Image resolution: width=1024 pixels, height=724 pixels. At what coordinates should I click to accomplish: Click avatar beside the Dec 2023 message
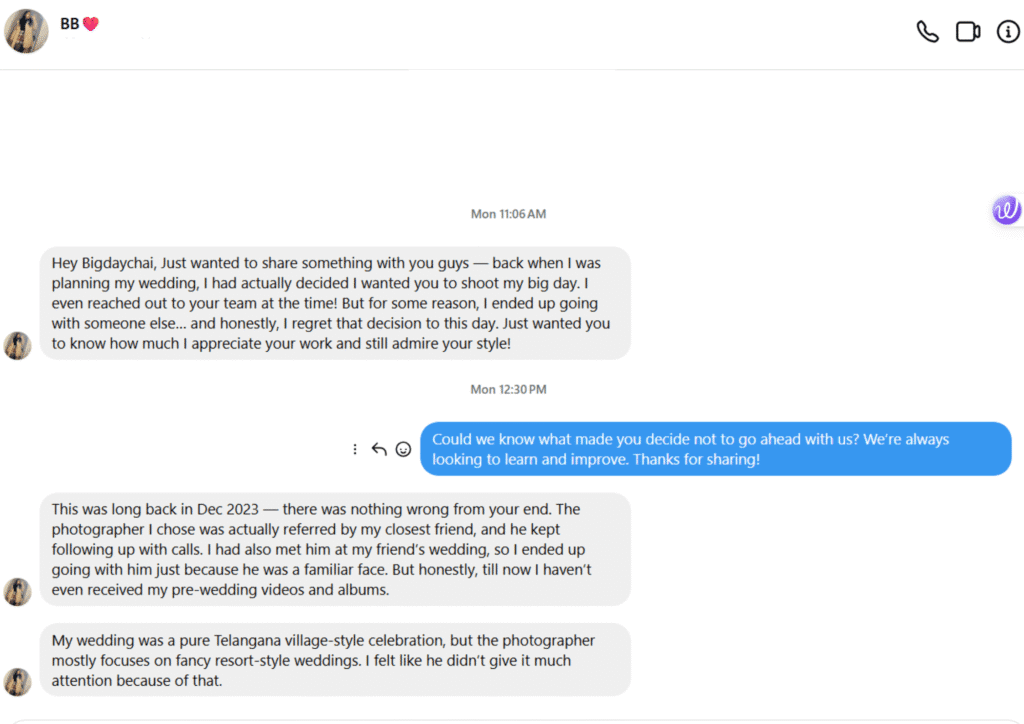(18, 591)
